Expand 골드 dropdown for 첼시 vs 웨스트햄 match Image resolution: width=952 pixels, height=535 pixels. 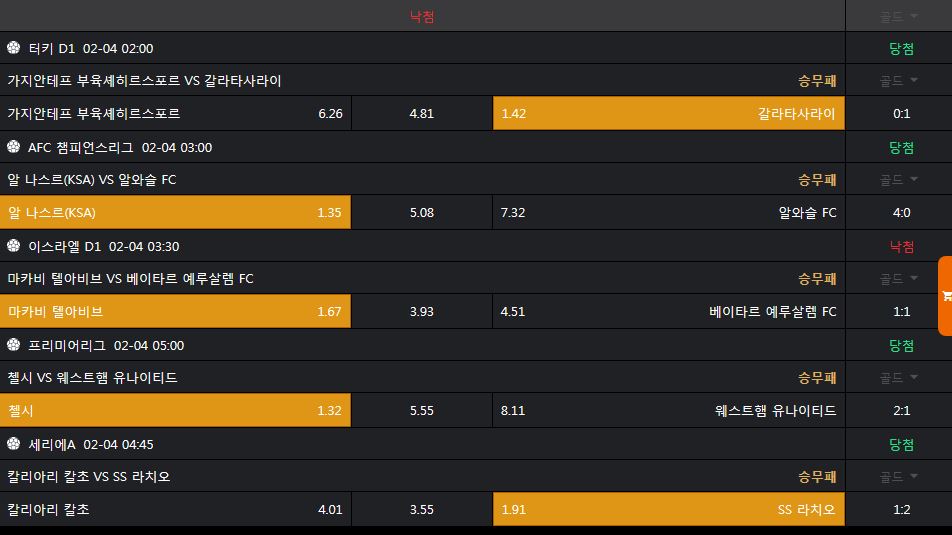899,378
